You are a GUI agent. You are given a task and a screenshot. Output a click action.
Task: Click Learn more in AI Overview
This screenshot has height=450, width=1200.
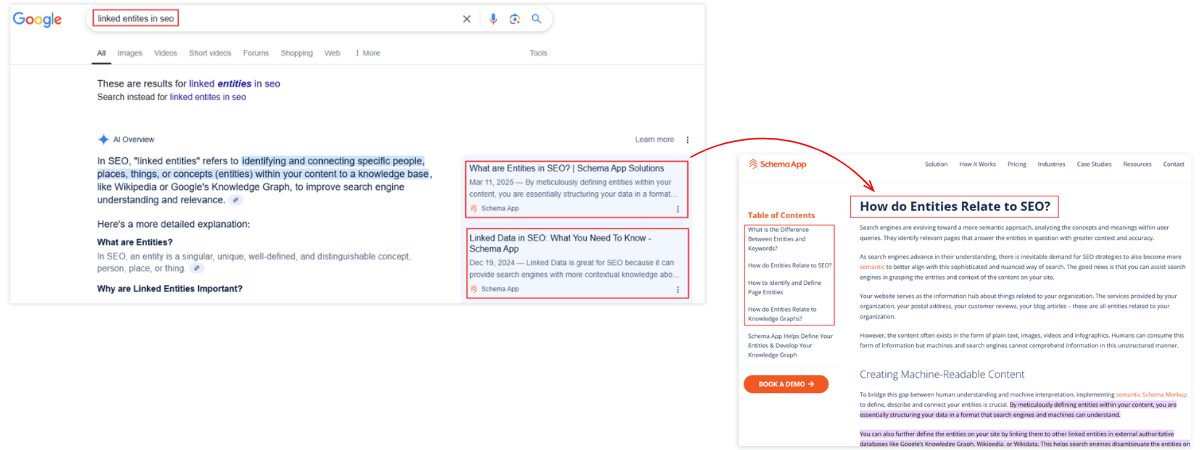click(x=654, y=140)
